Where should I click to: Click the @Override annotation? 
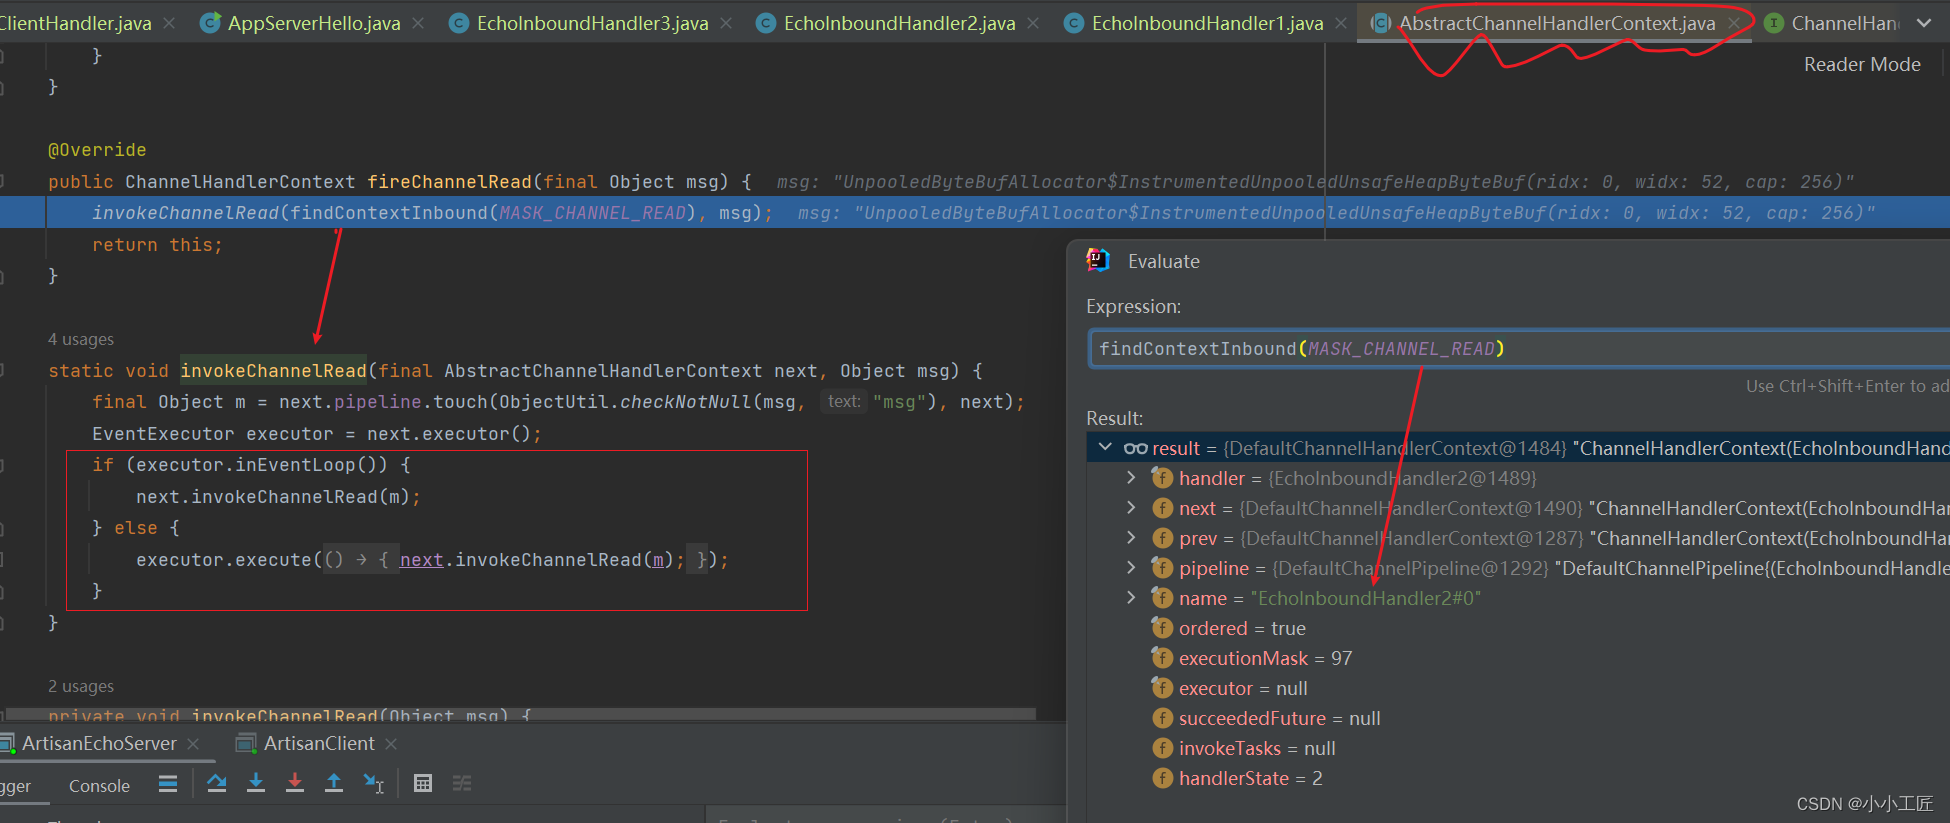(97, 150)
